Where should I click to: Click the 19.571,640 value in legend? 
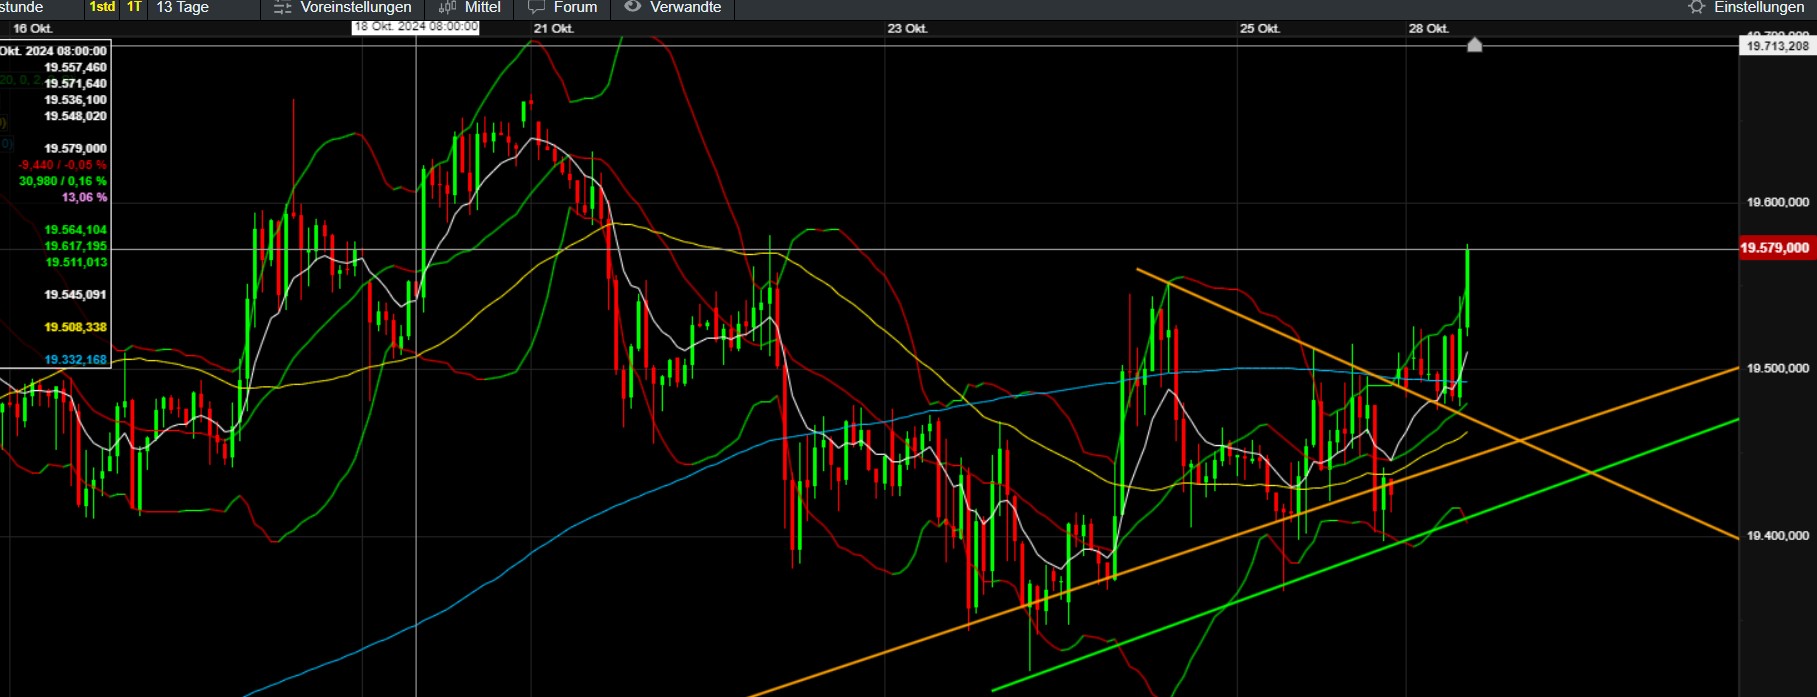pos(76,83)
